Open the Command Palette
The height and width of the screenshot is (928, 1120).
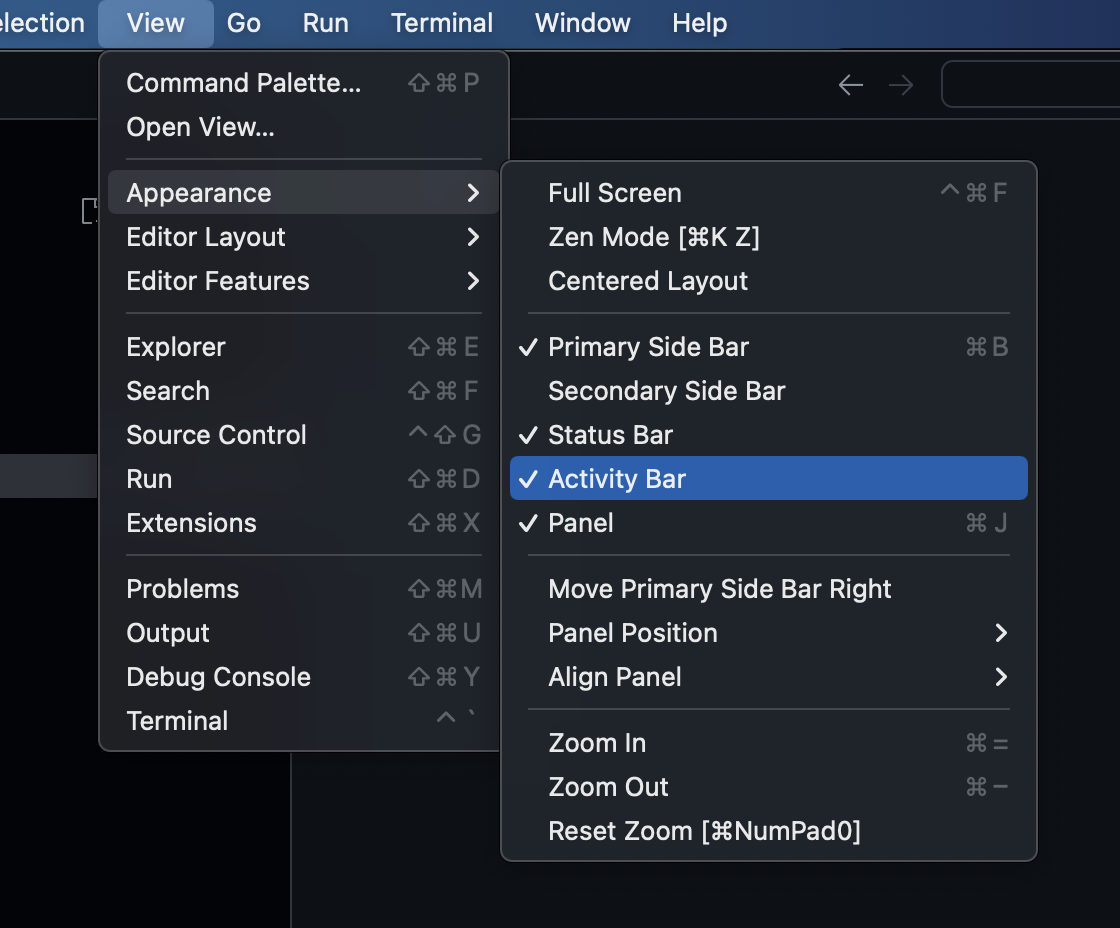[x=243, y=83]
